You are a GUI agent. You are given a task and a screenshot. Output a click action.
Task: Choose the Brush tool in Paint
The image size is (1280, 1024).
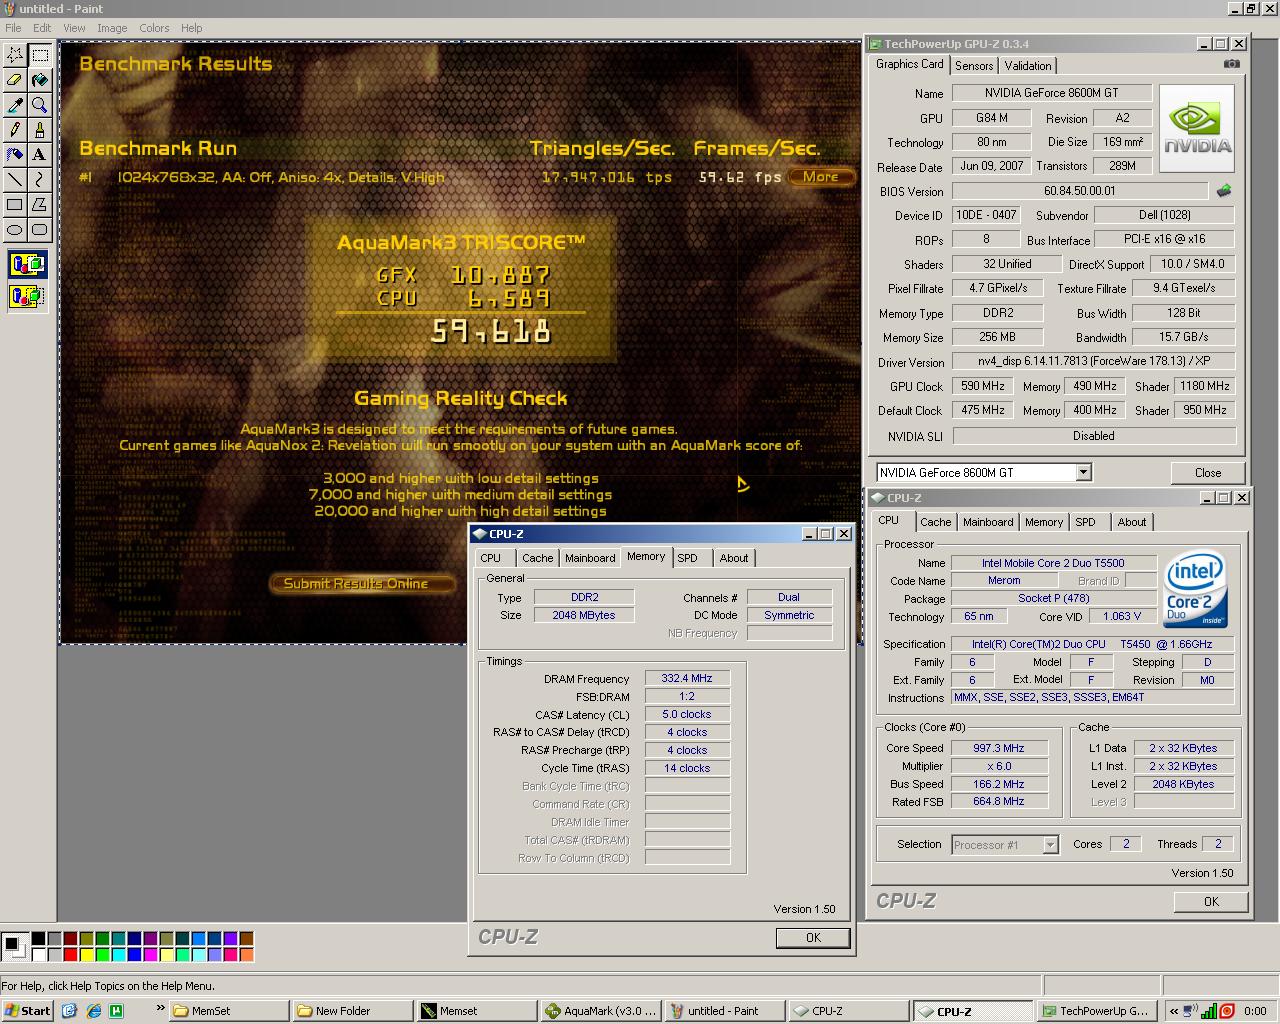point(40,130)
